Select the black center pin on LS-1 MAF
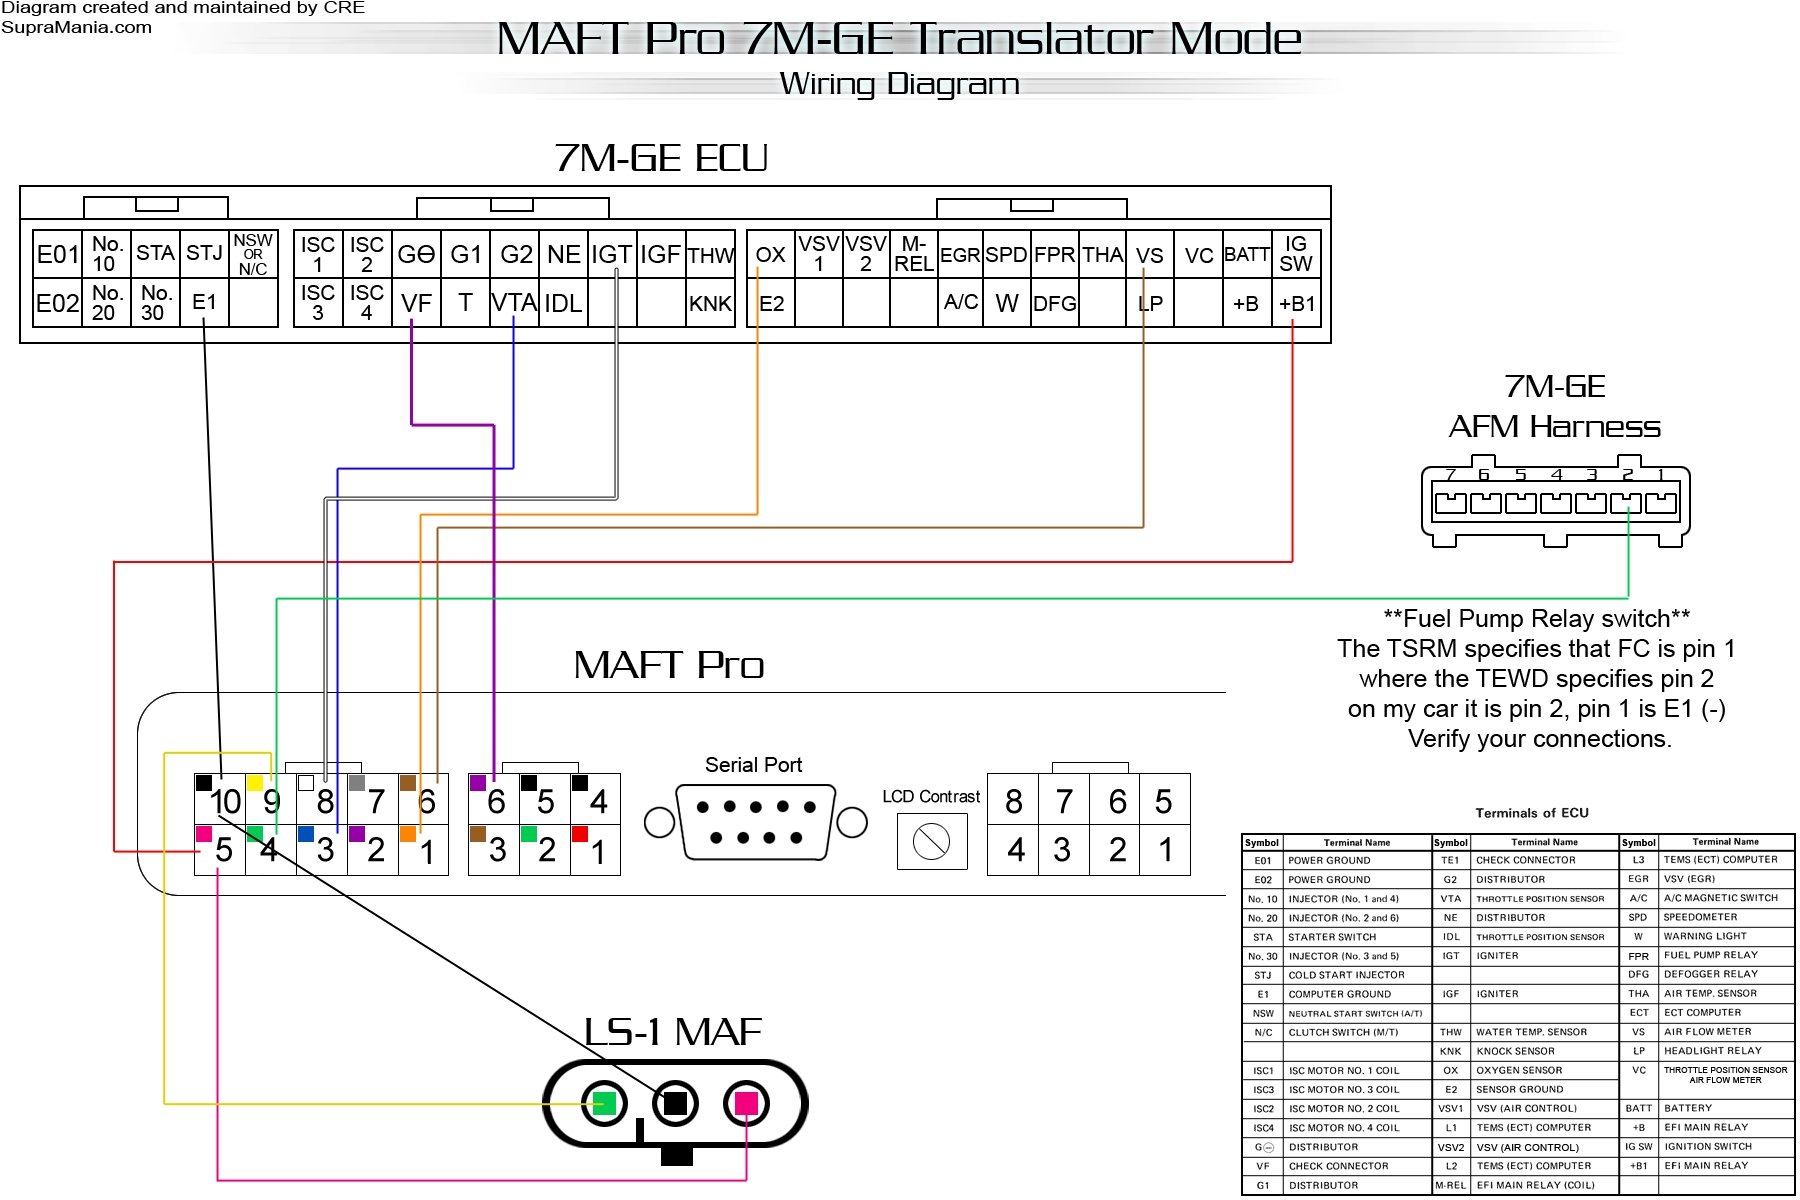 [x=676, y=1103]
